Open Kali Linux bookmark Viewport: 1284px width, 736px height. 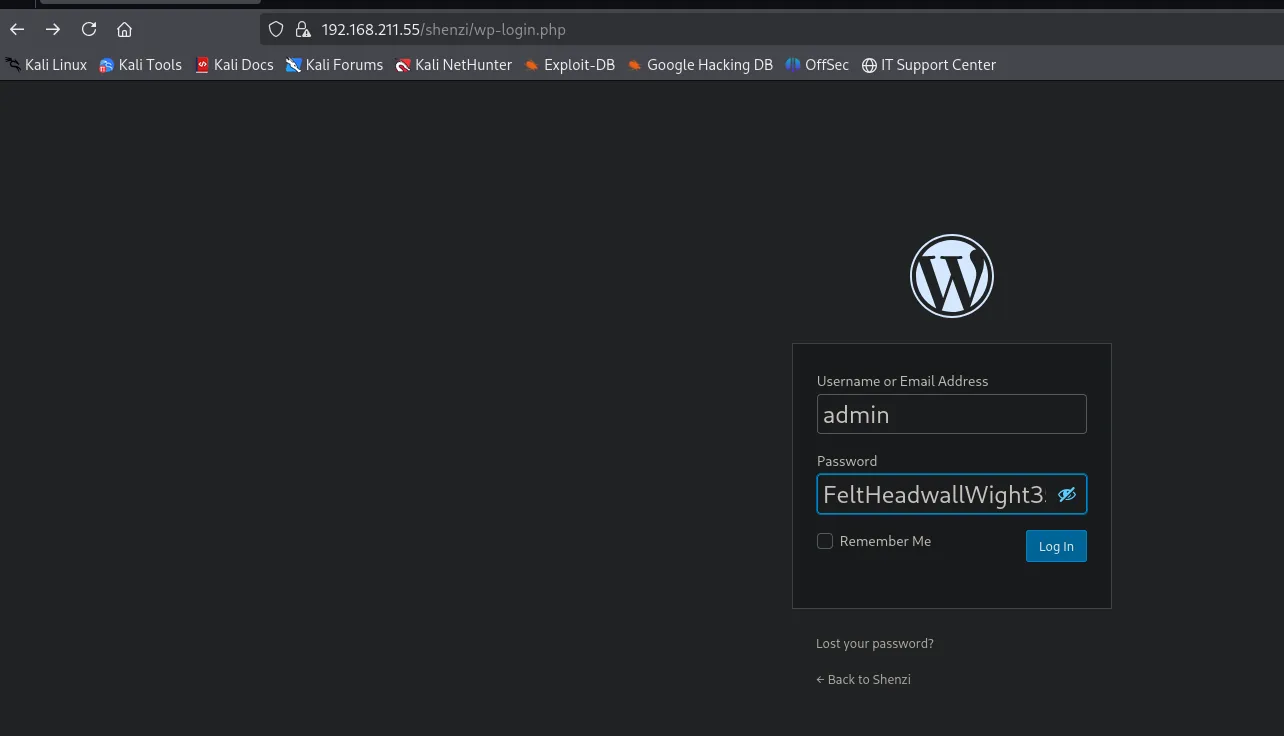click(x=46, y=65)
